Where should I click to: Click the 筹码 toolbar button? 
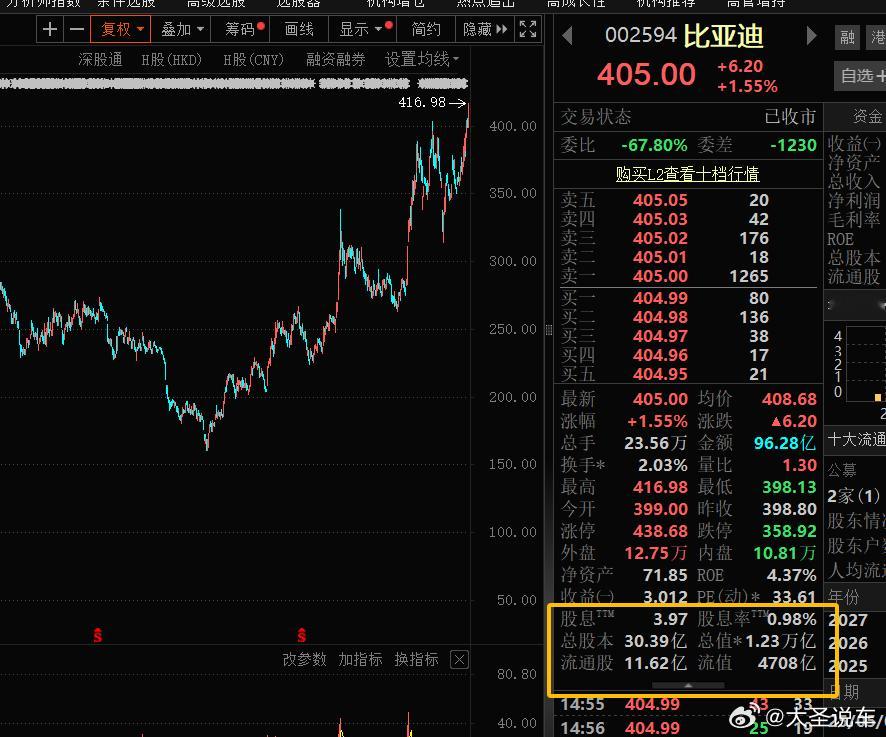pyautogui.click(x=241, y=29)
